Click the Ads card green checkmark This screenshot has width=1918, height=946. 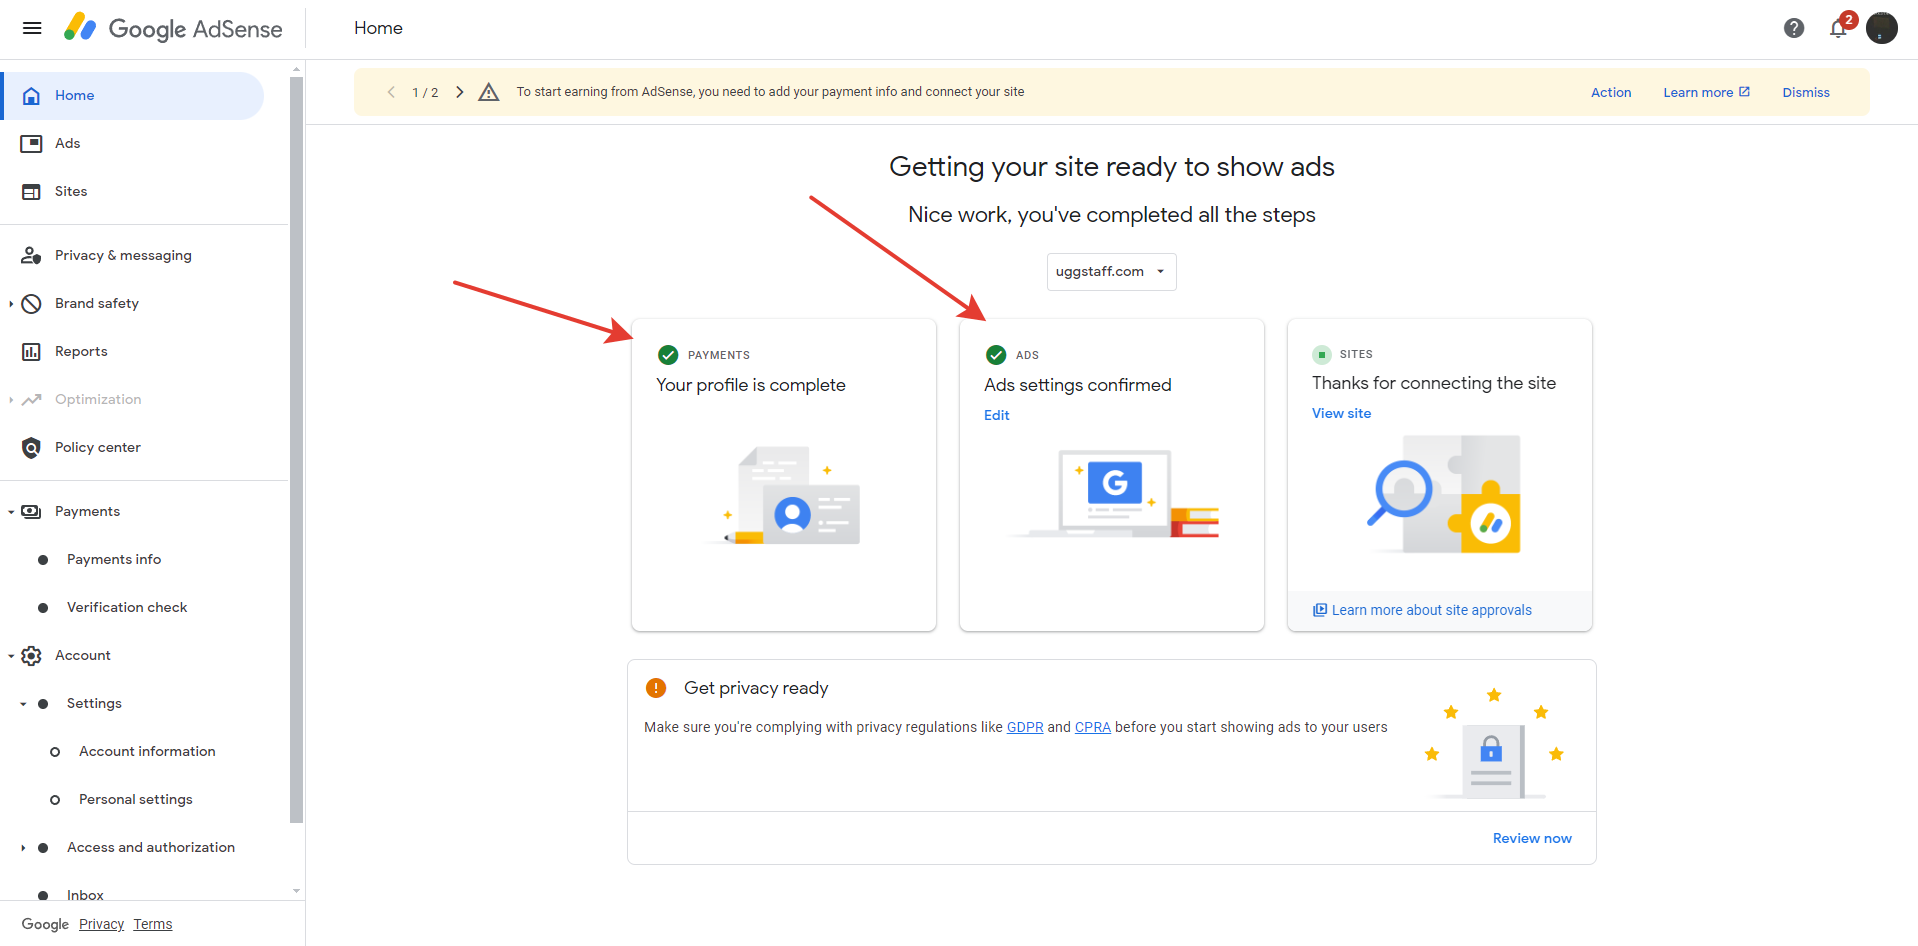(x=996, y=355)
